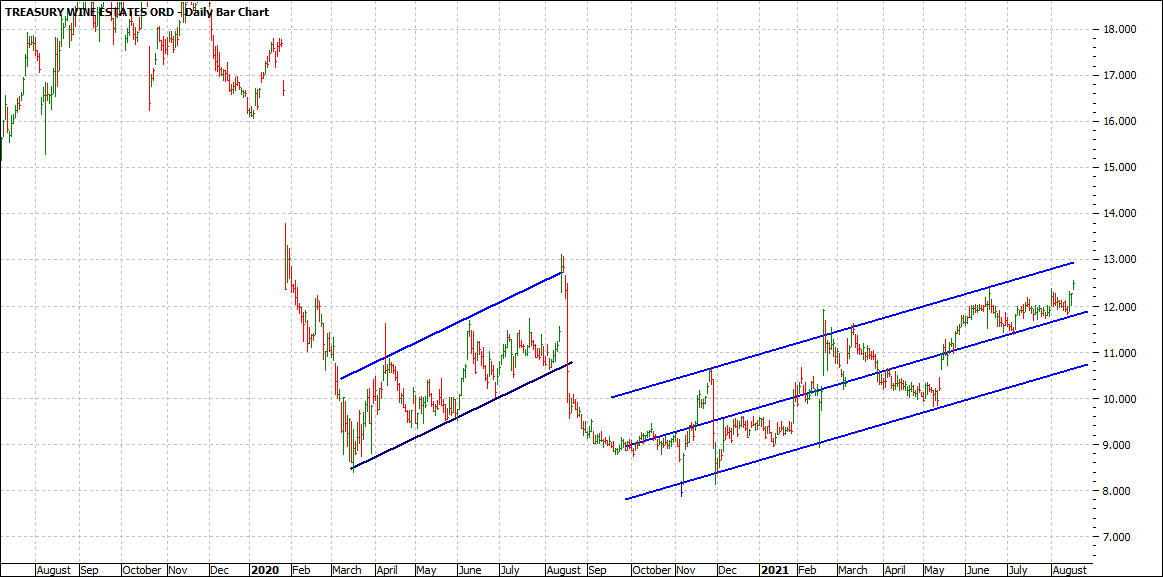Viewport: 1163px width, 577px height.
Task: Select the upper blue trendline of 2020 channel
Action: click(x=452, y=326)
